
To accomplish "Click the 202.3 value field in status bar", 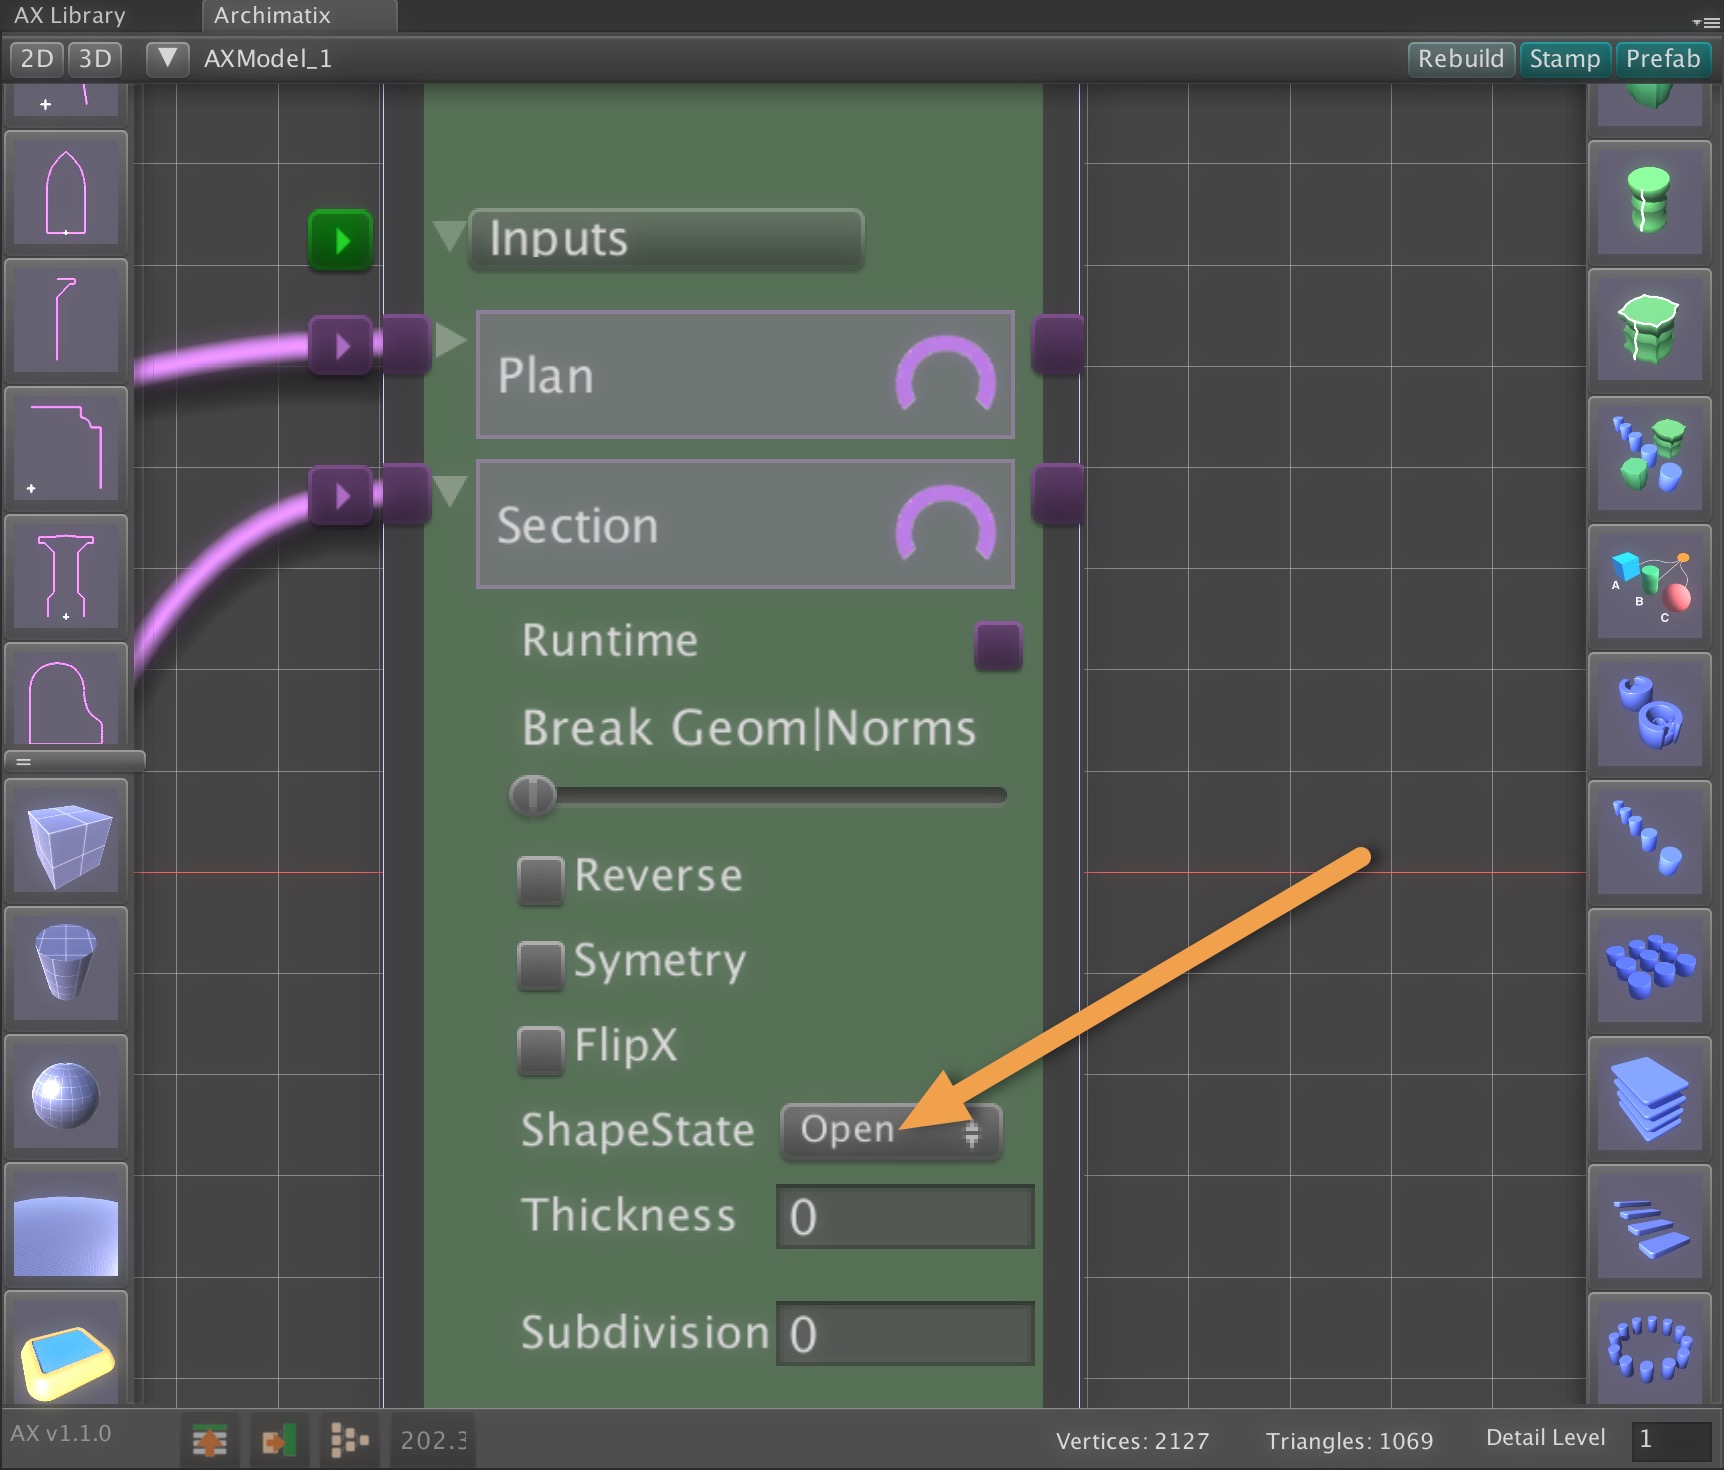I will point(433,1440).
